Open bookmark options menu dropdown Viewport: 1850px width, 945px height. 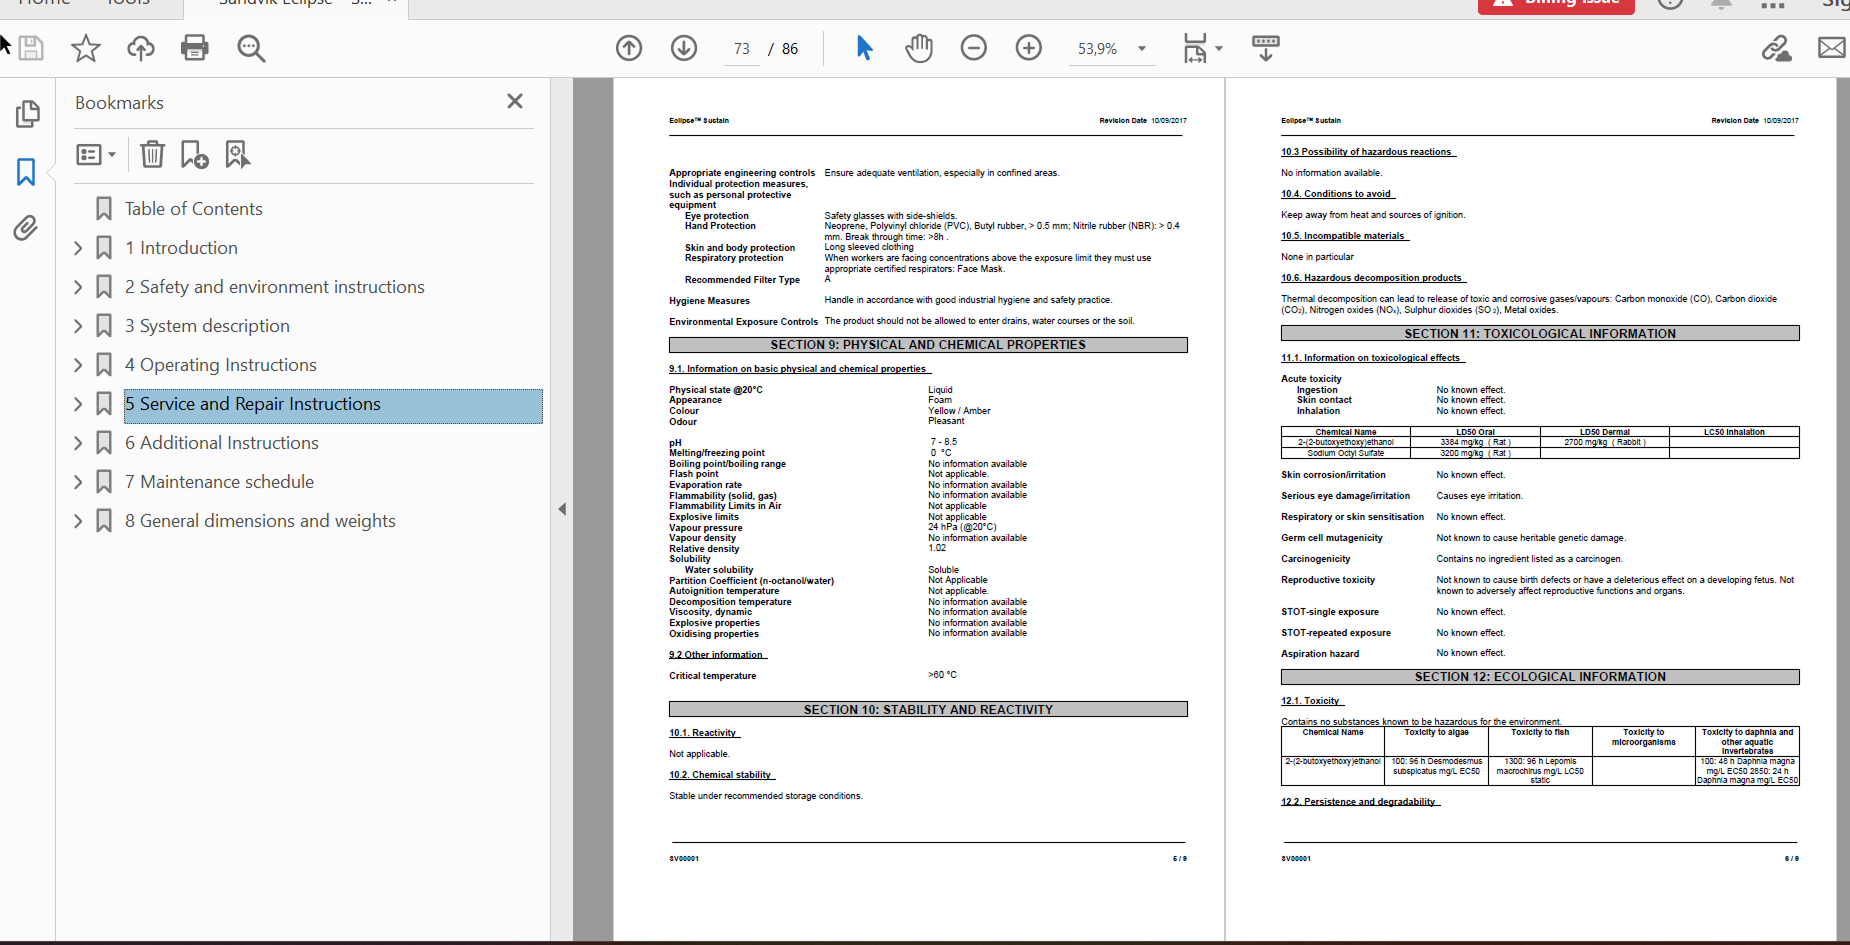click(96, 154)
